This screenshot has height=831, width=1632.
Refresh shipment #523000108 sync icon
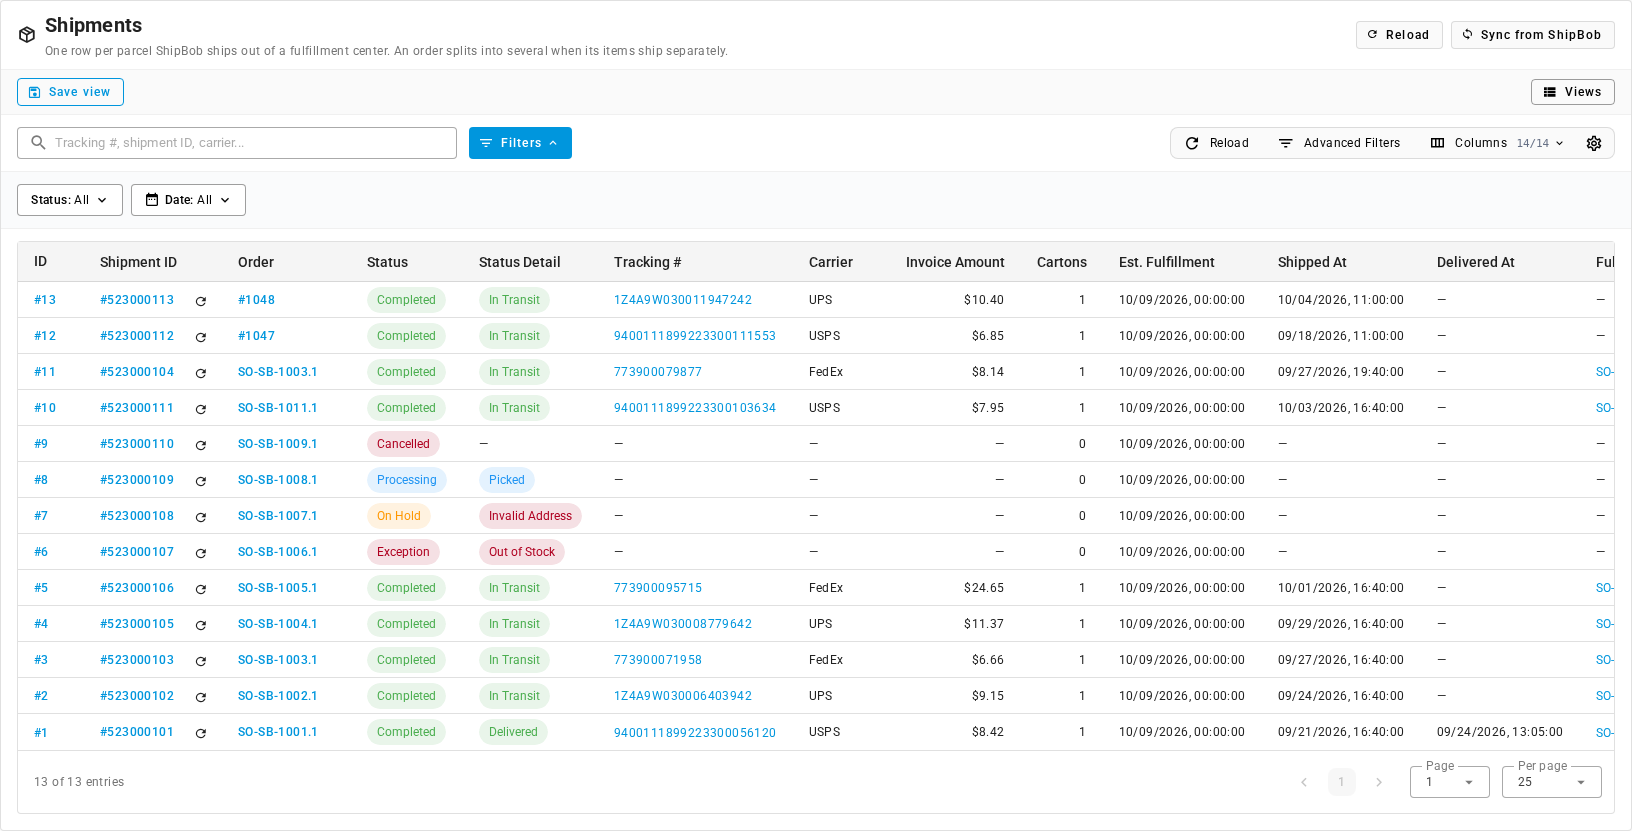[x=200, y=517]
